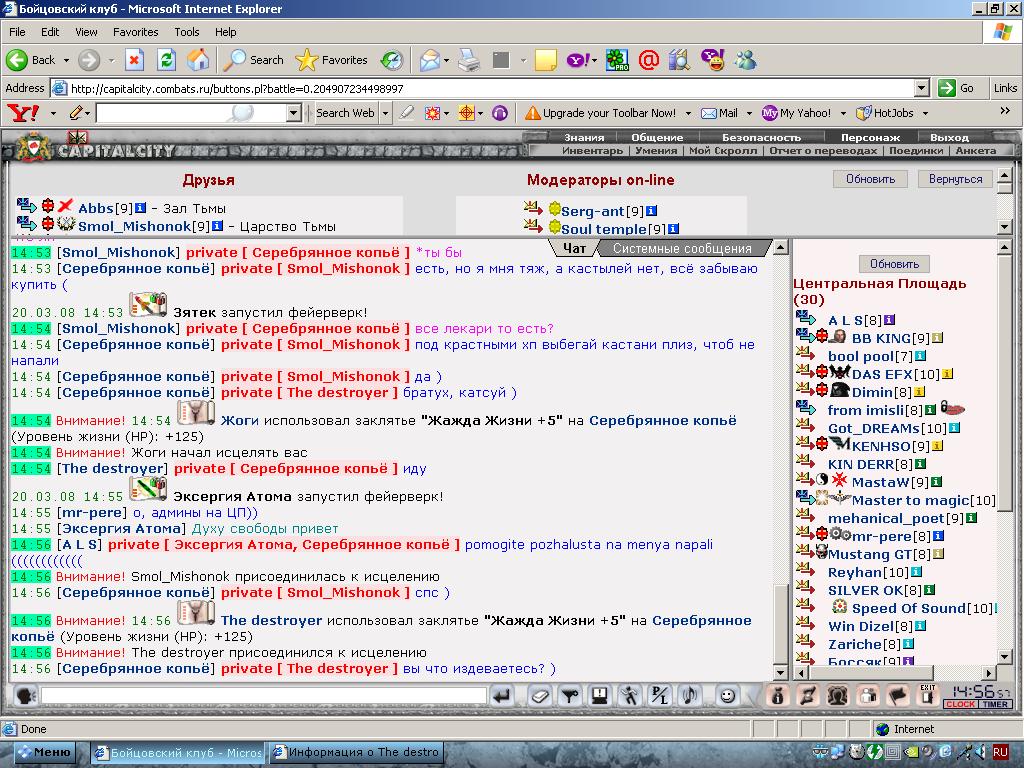
Task: Click the IE Favorites star button
Action: click(333, 60)
